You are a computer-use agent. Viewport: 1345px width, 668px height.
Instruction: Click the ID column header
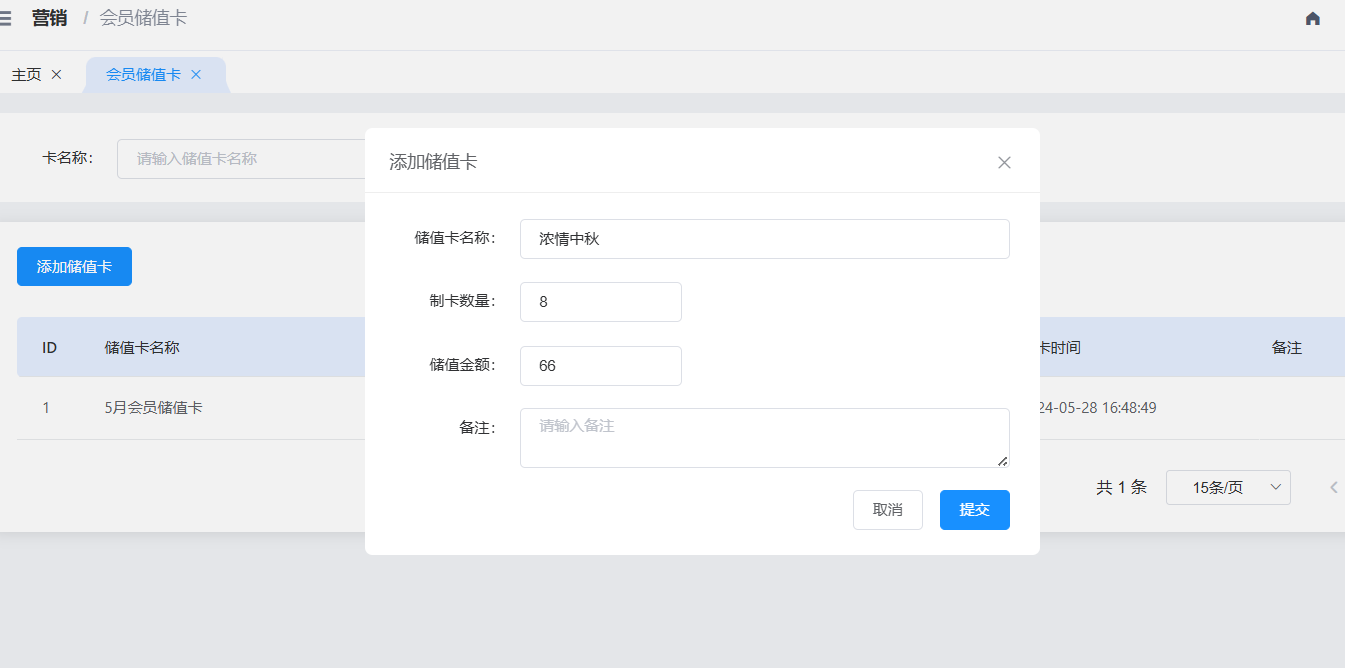pos(49,348)
